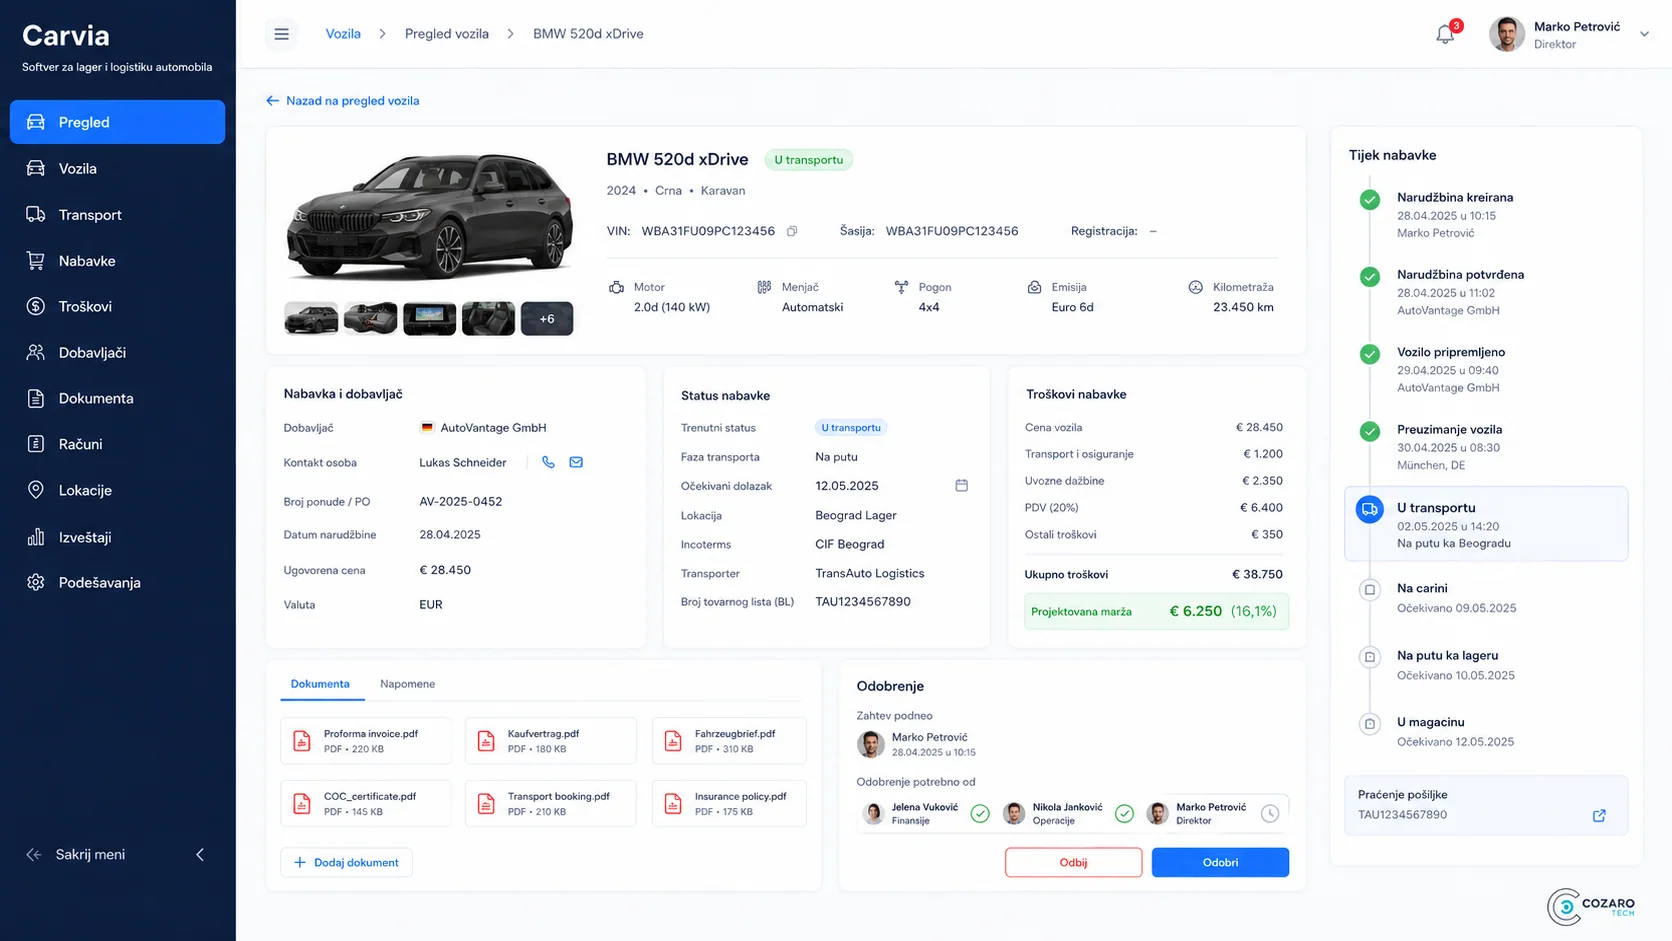Image resolution: width=1672 pixels, height=941 pixels.
Task: Select second car rear thumbnail
Action: point(370,318)
